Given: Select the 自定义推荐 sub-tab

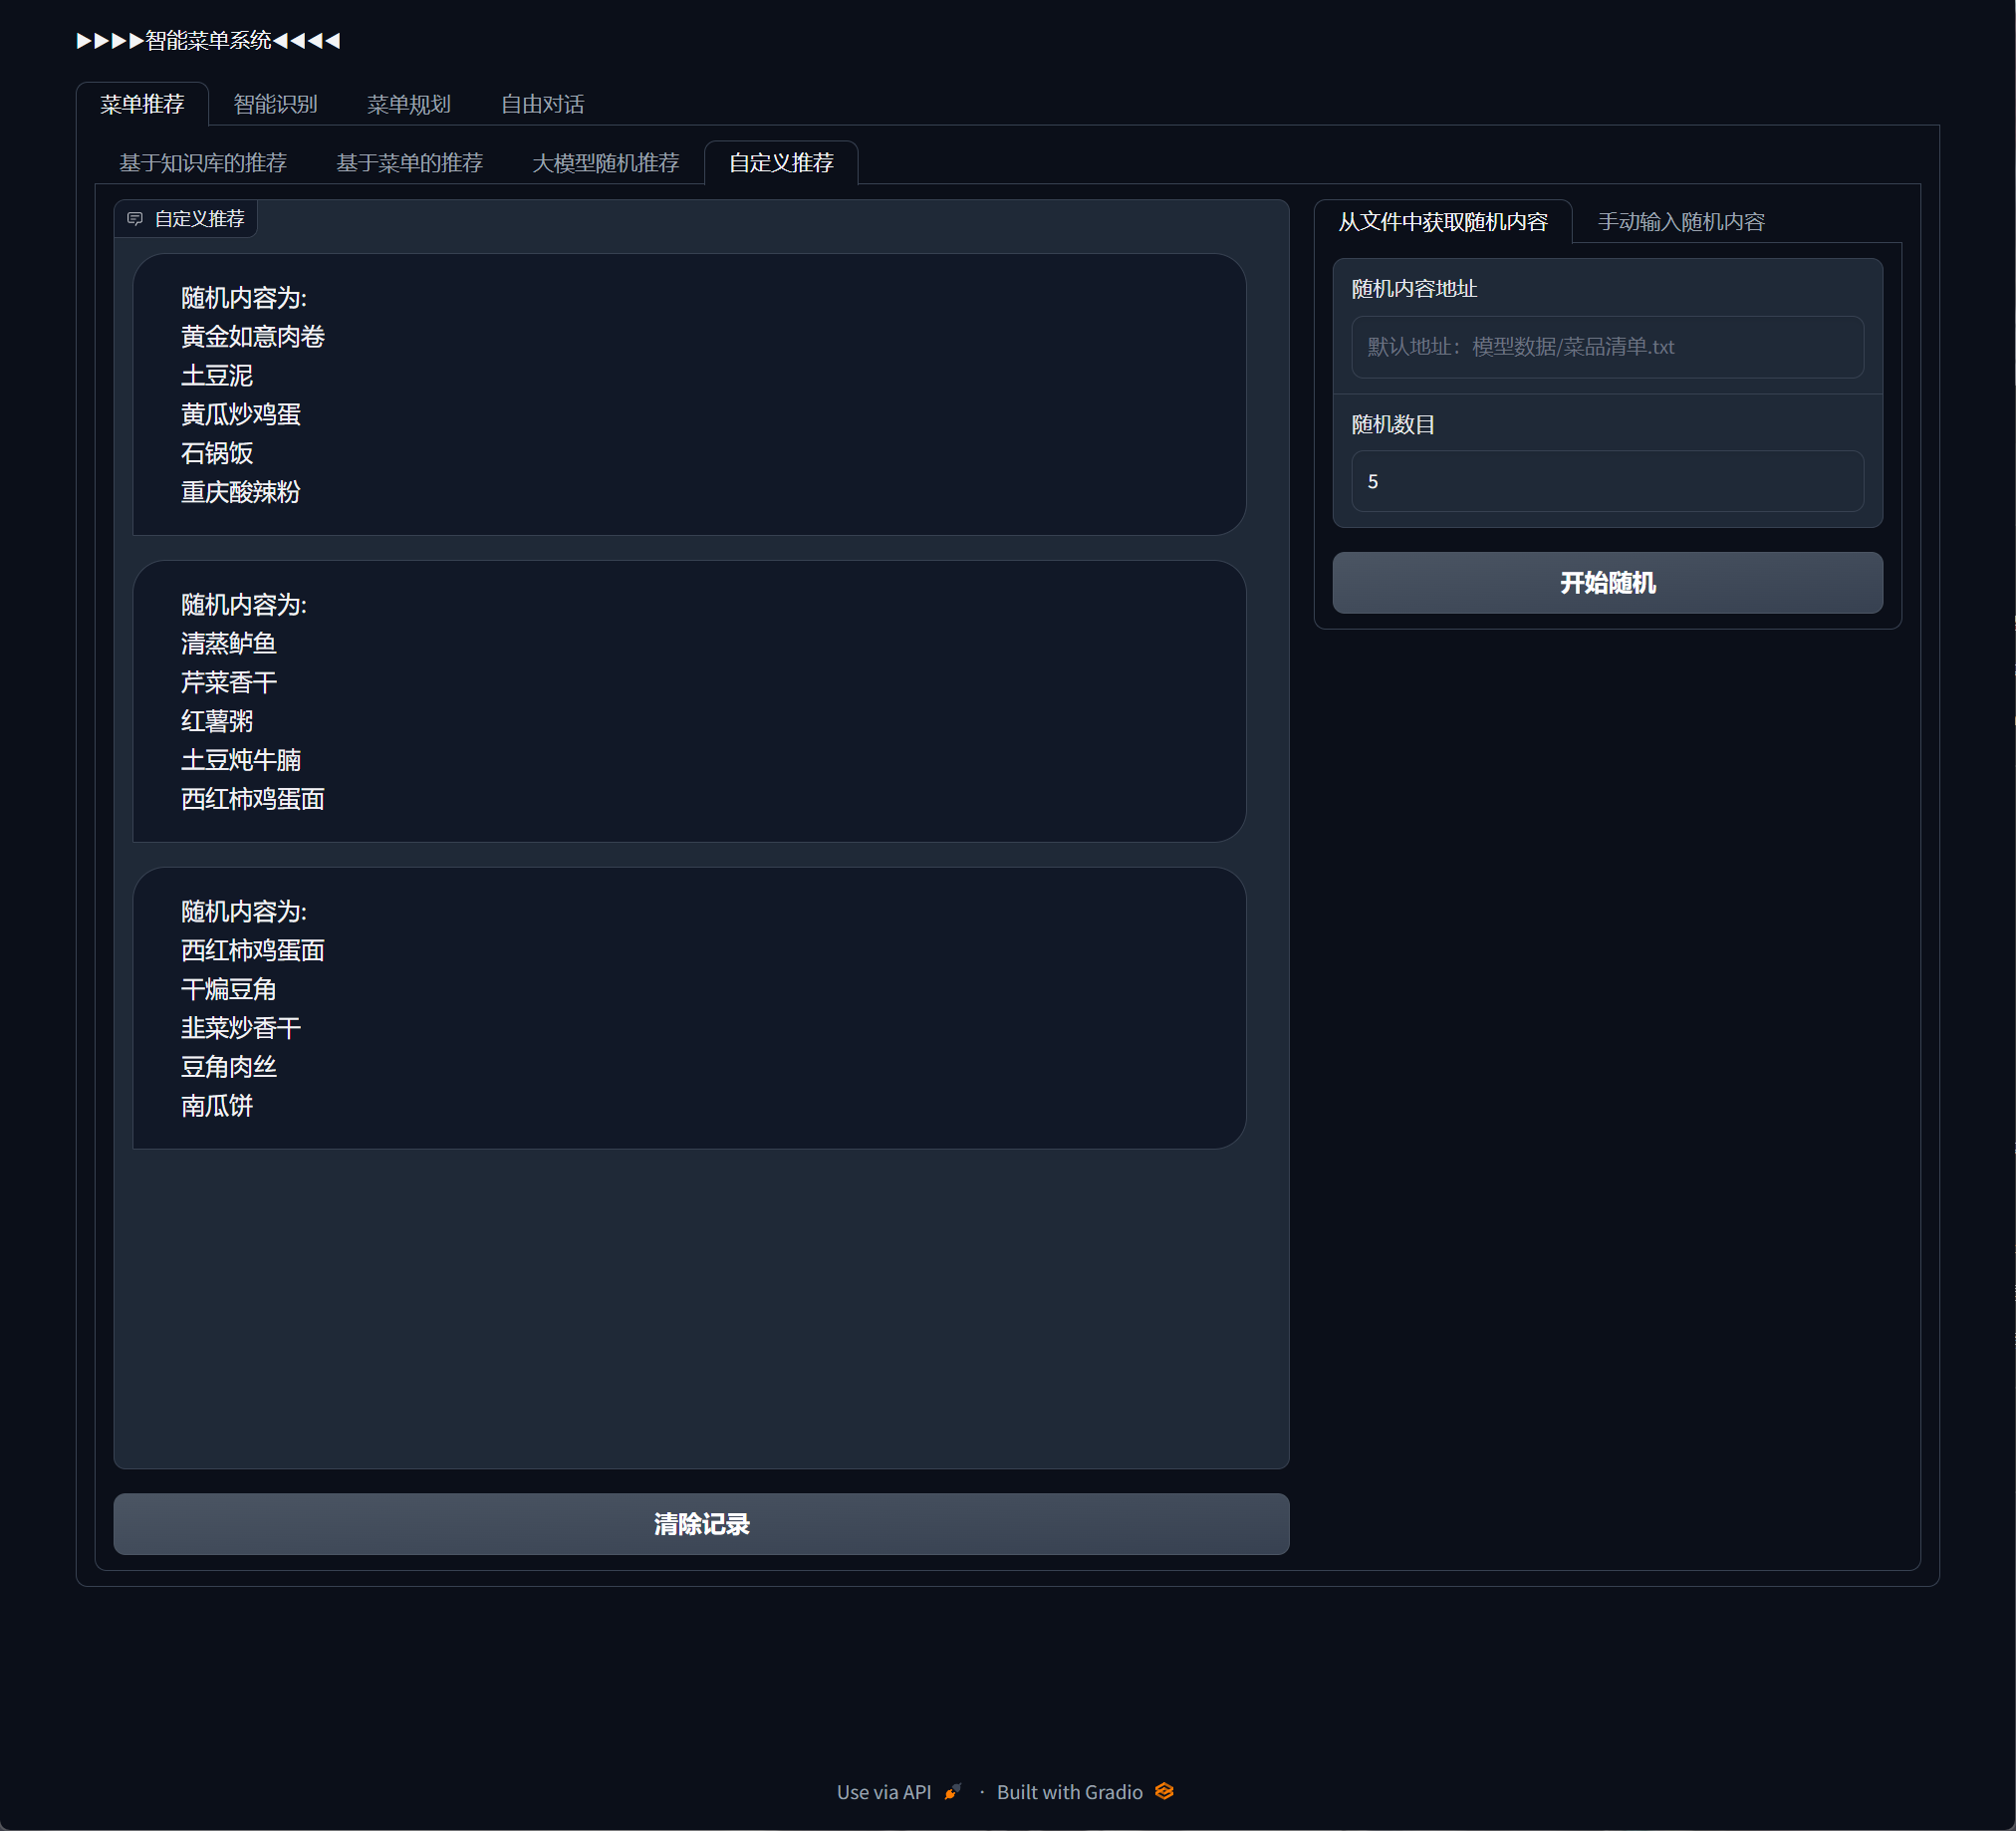Looking at the screenshot, I should click(781, 163).
